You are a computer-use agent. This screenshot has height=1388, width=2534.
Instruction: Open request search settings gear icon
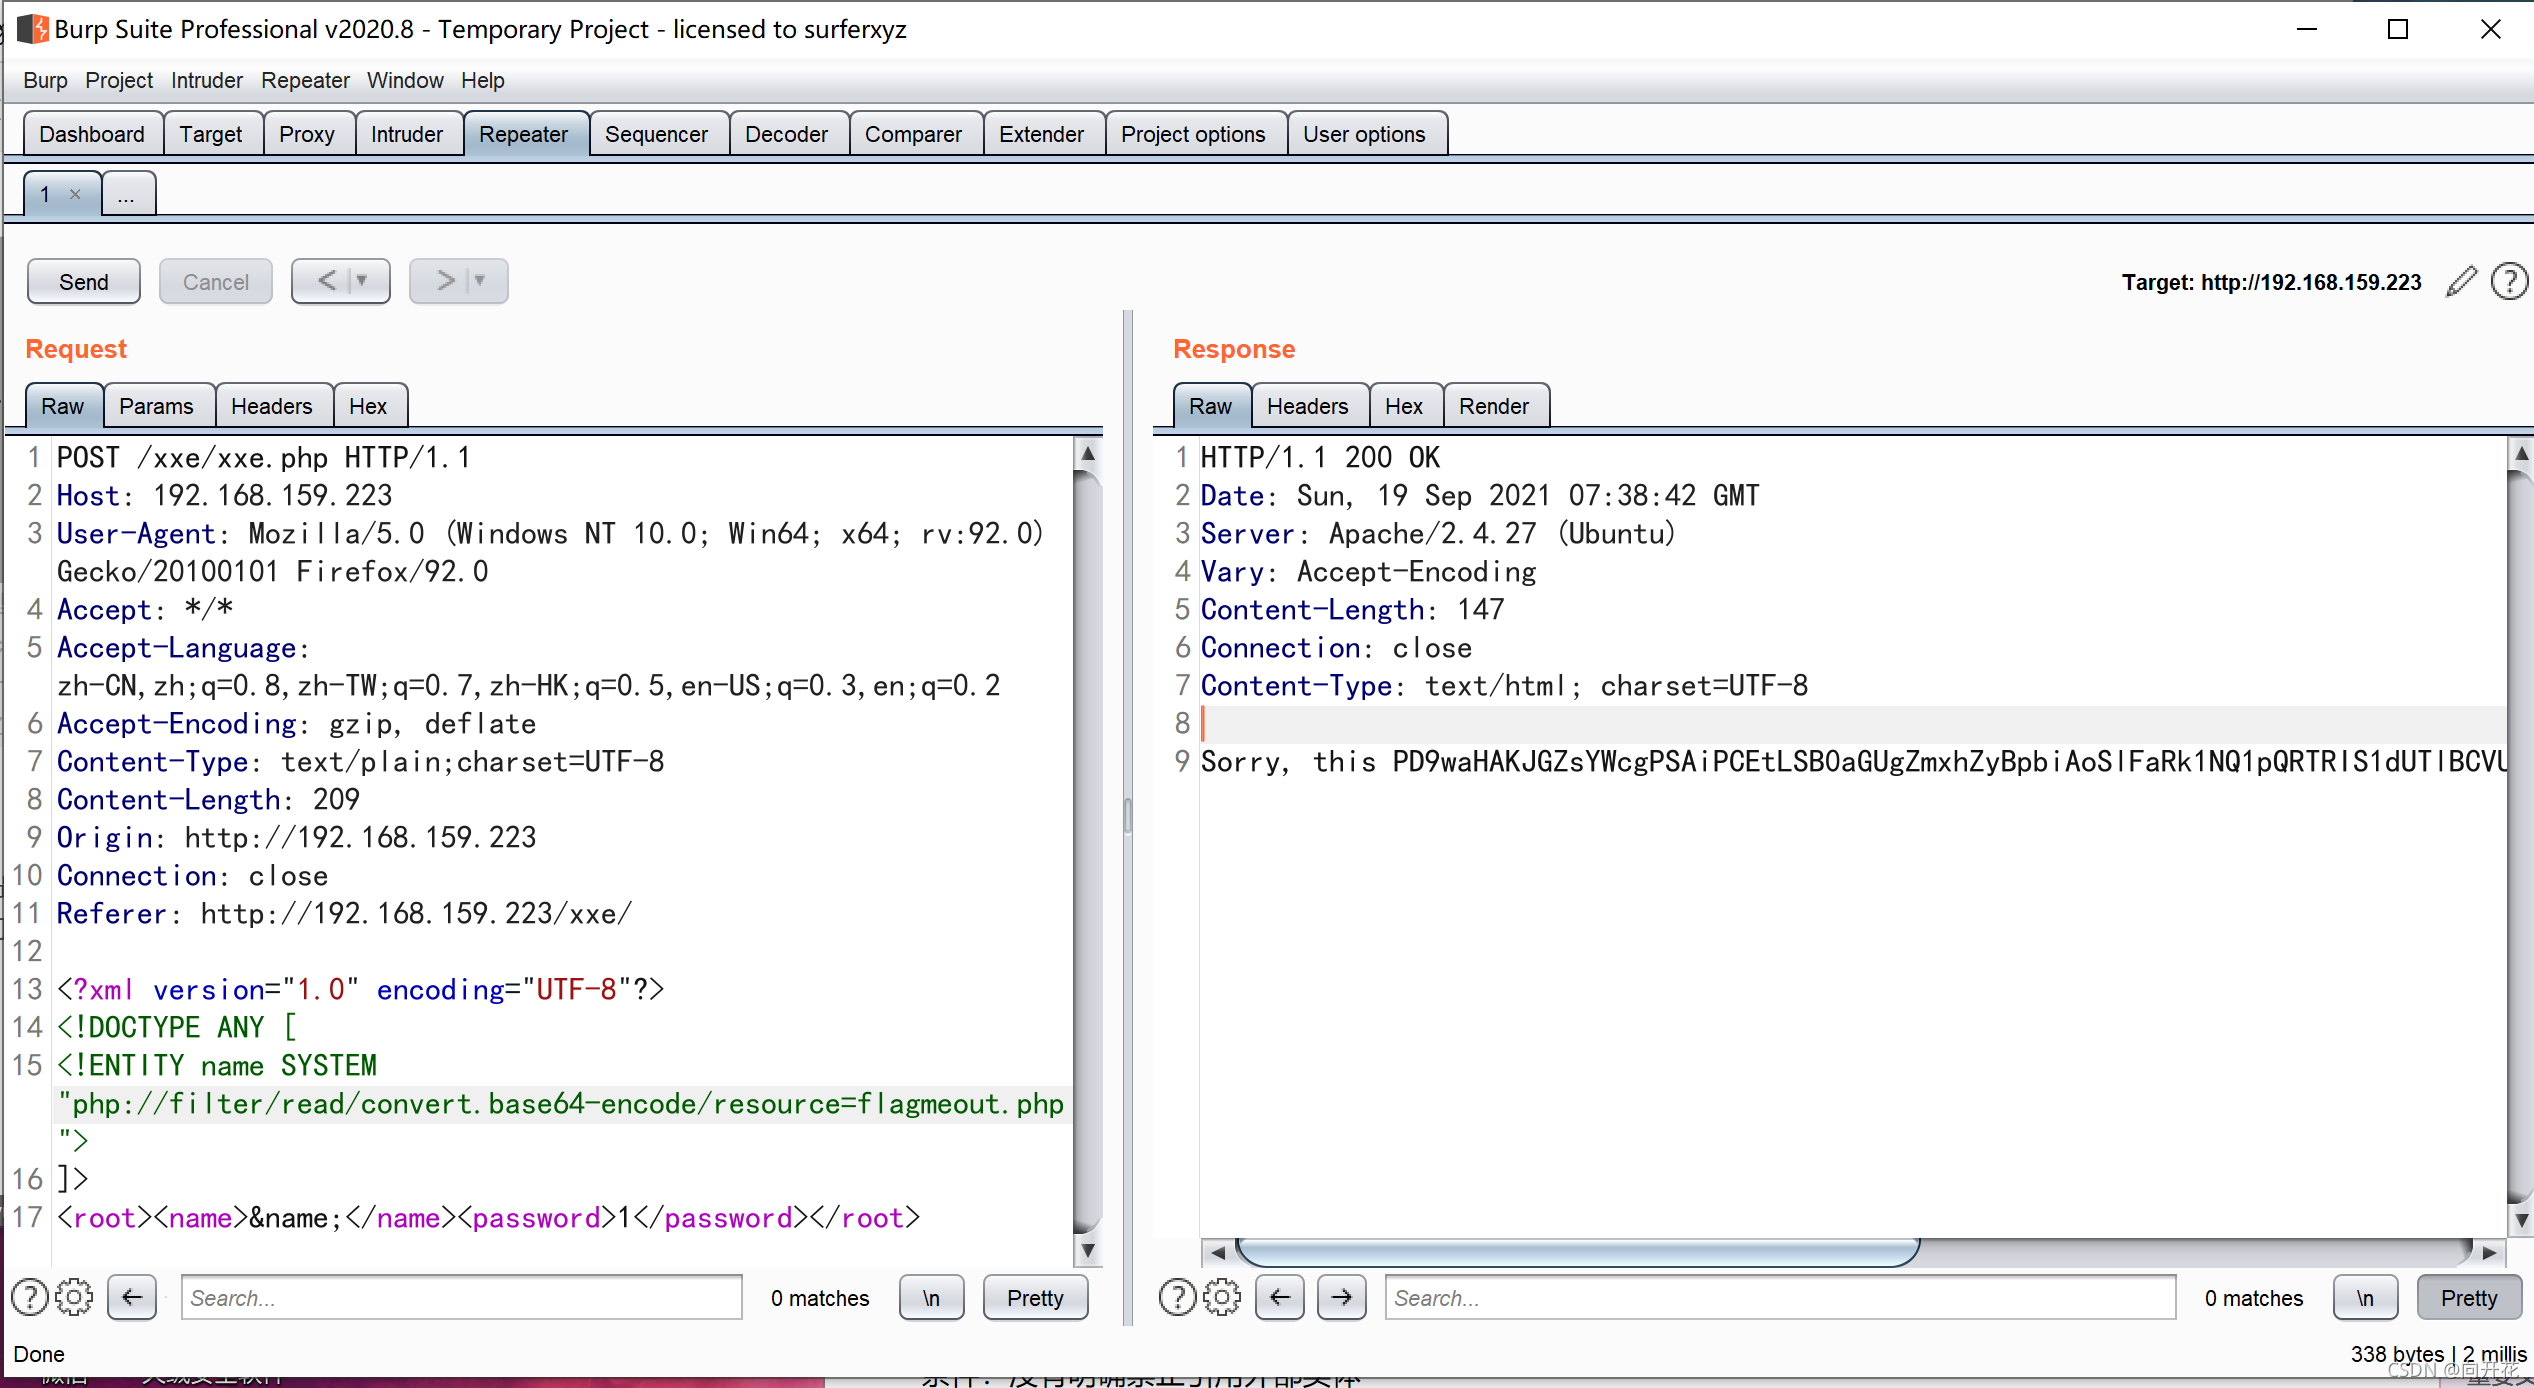pos(74,1298)
